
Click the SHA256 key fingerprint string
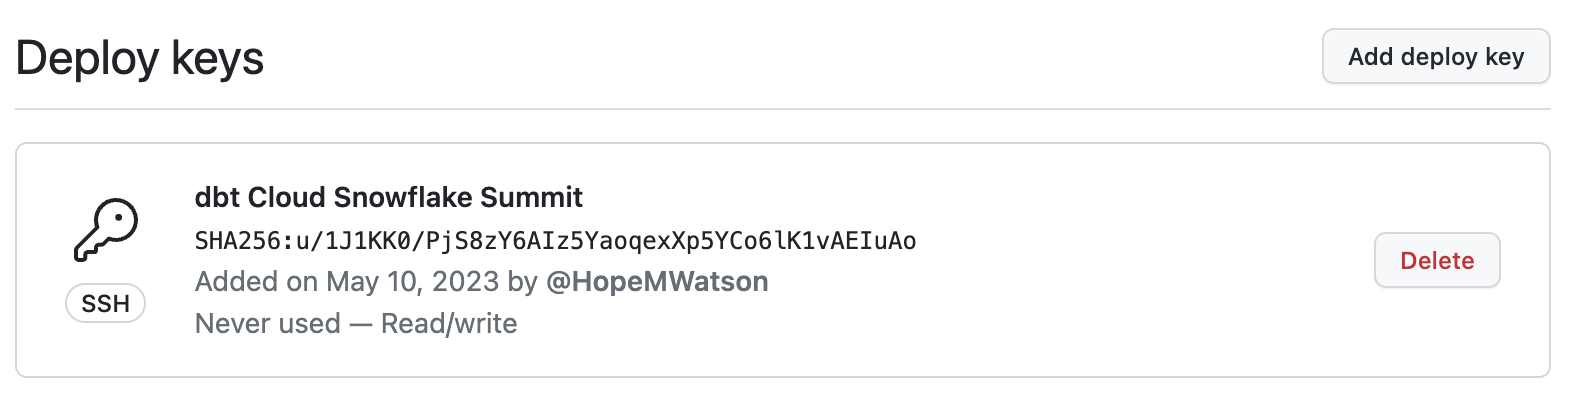(x=555, y=241)
